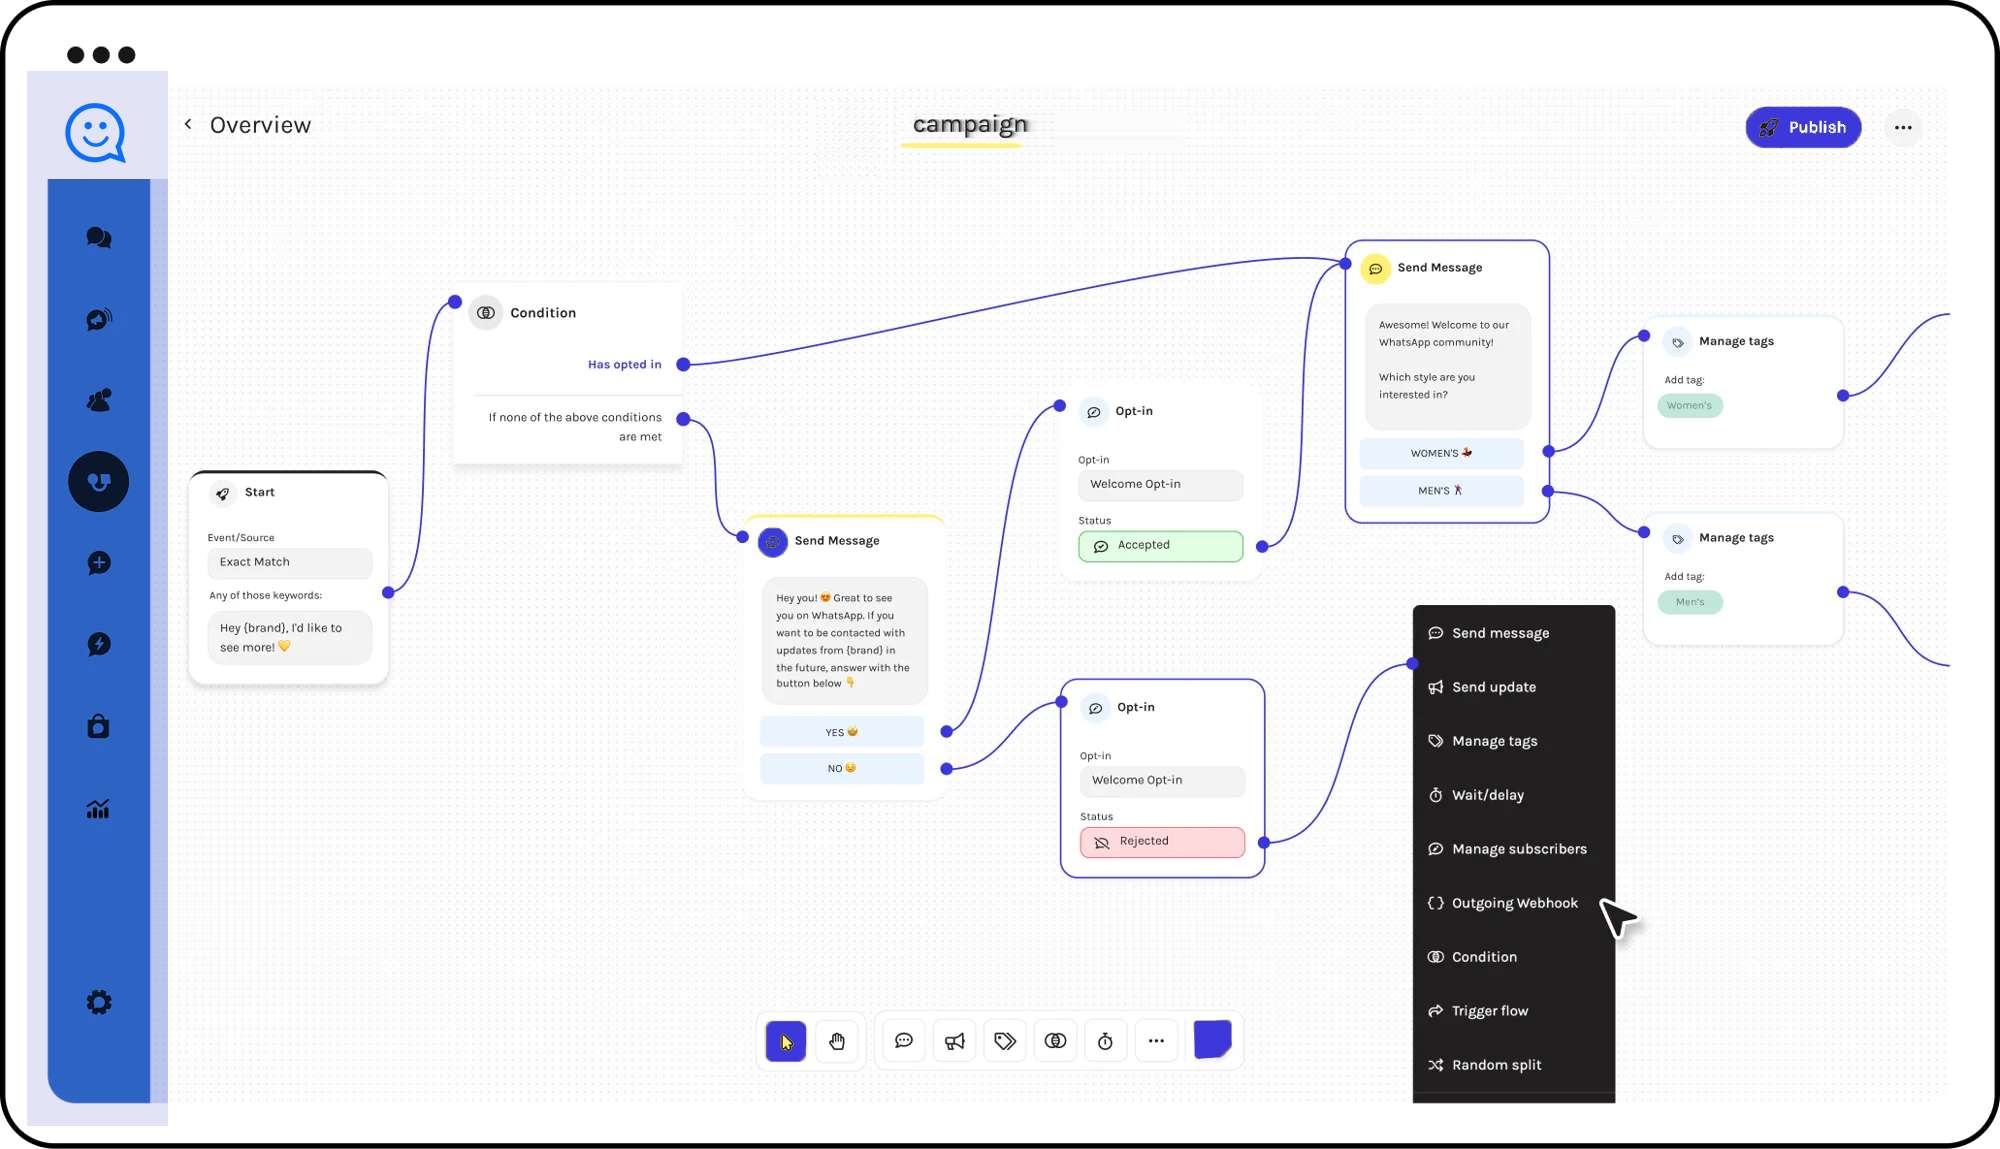Click the WOMEN'S reply button
The image size is (2000, 1149).
[1441, 453]
